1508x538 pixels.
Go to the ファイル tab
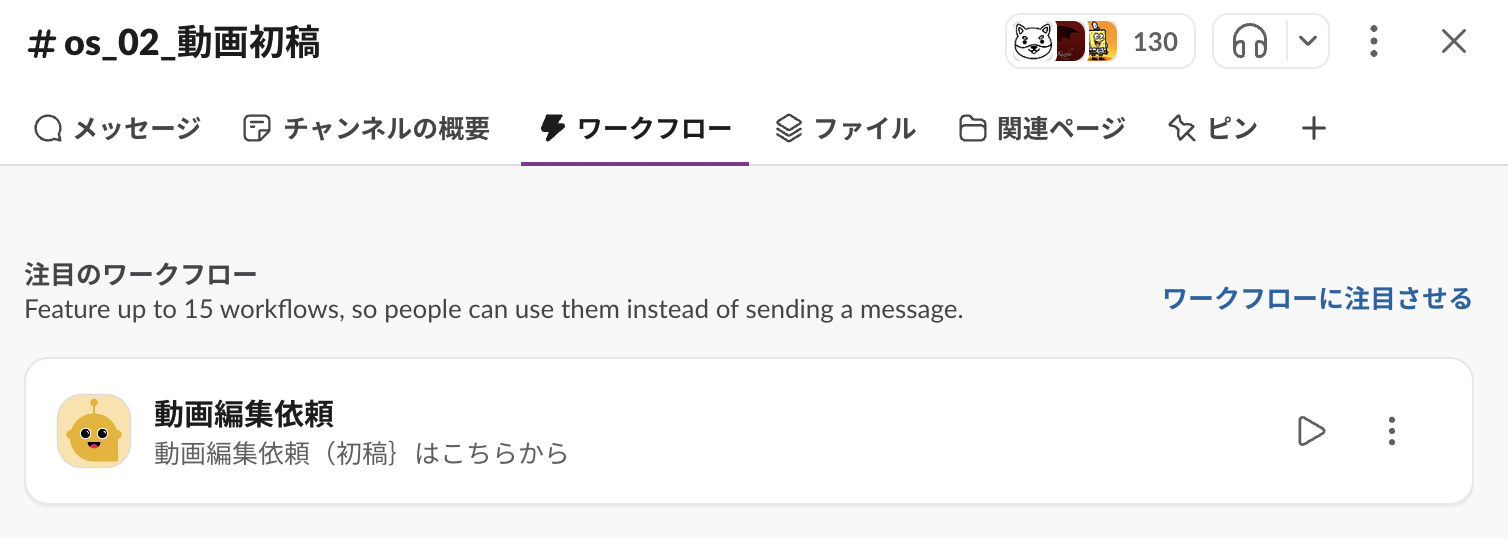click(846, 129)
